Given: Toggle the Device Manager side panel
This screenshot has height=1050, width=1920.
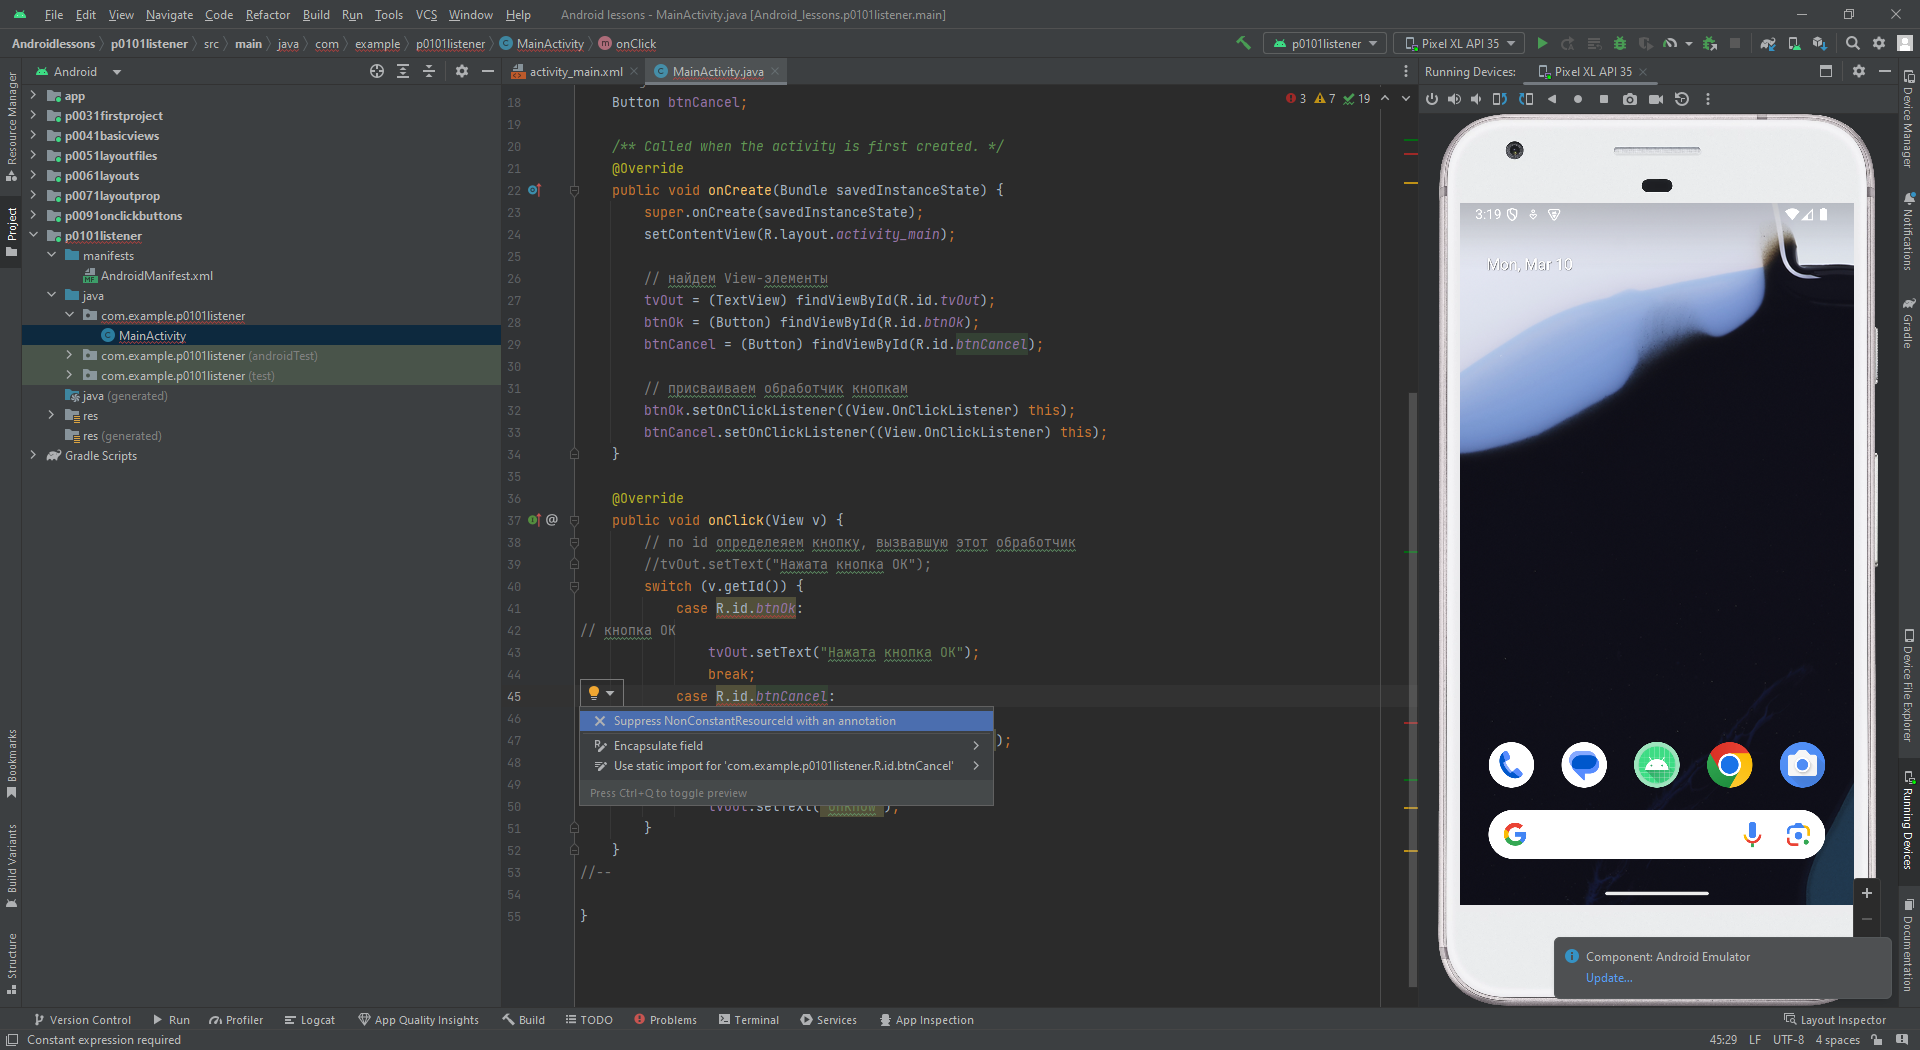Looking at the screenshot, I should pos(1908,119).
